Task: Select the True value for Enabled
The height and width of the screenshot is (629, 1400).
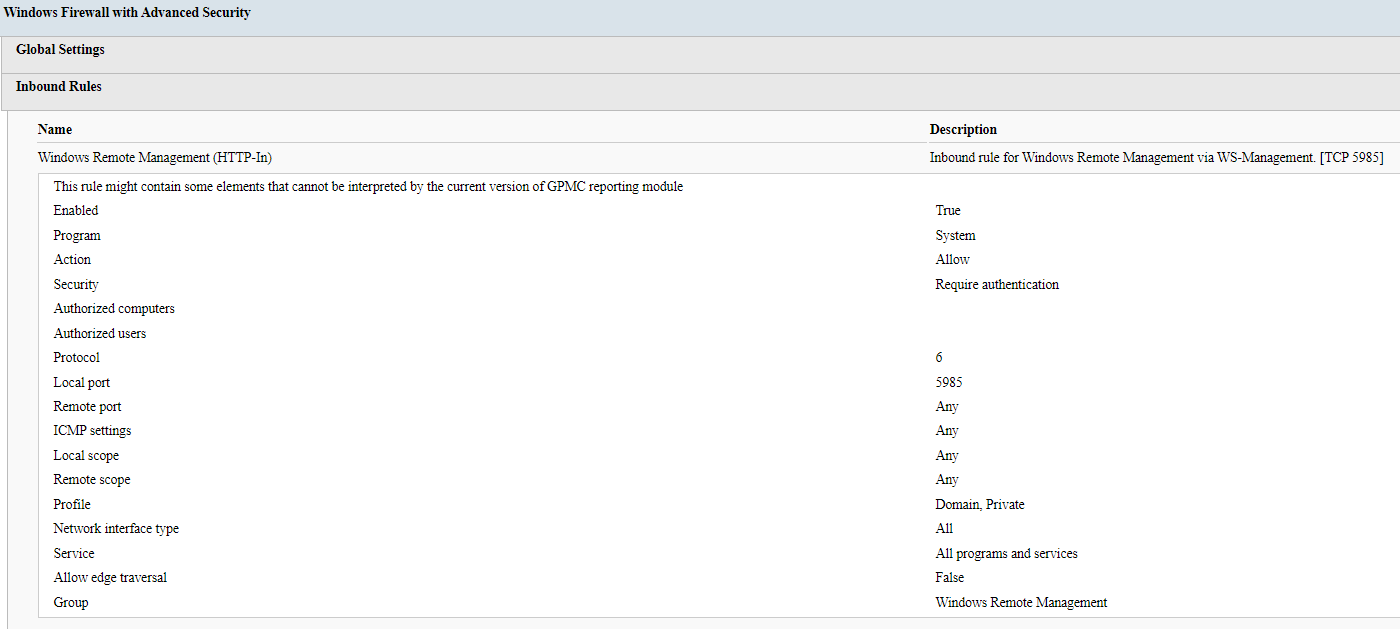Action: pyautogui.click(x=947, y=210)
